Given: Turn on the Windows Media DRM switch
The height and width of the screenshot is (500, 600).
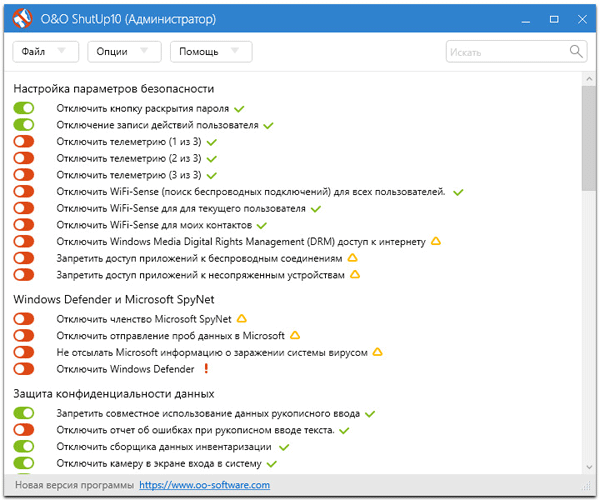Looking at the screenshot, I should click(x=24, y=241).
